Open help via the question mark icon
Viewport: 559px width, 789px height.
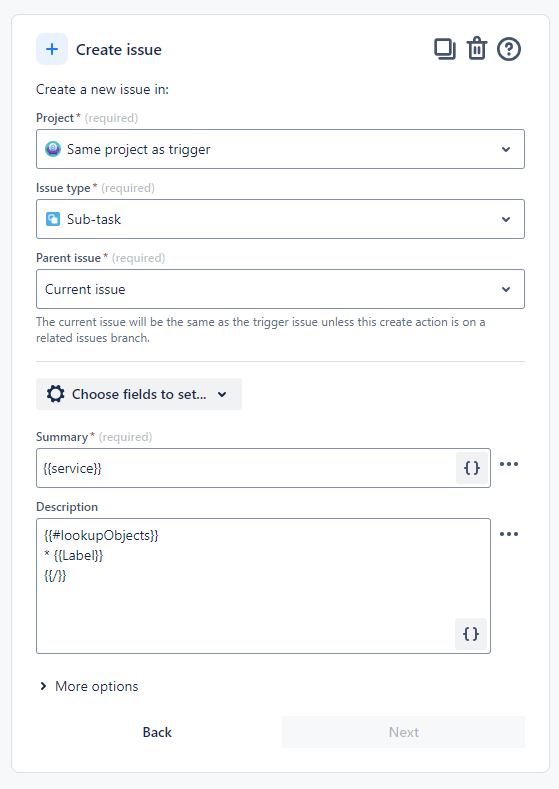[509, 49]
